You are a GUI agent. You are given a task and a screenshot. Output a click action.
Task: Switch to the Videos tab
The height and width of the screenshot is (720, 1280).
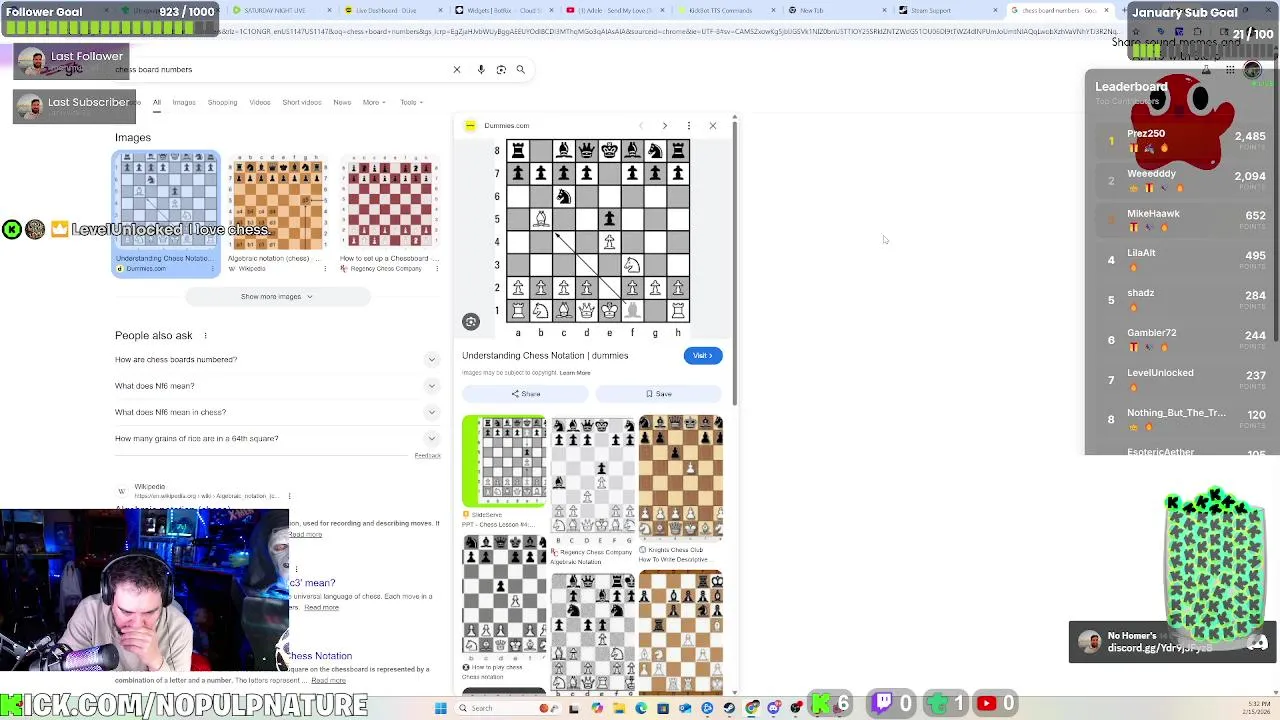tap(260, 102)
